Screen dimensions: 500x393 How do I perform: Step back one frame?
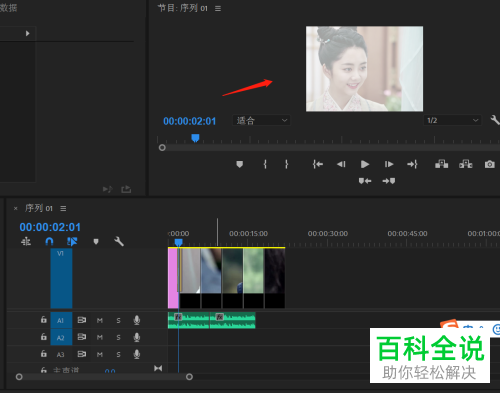pyautogui.click(x=341, y=164)
